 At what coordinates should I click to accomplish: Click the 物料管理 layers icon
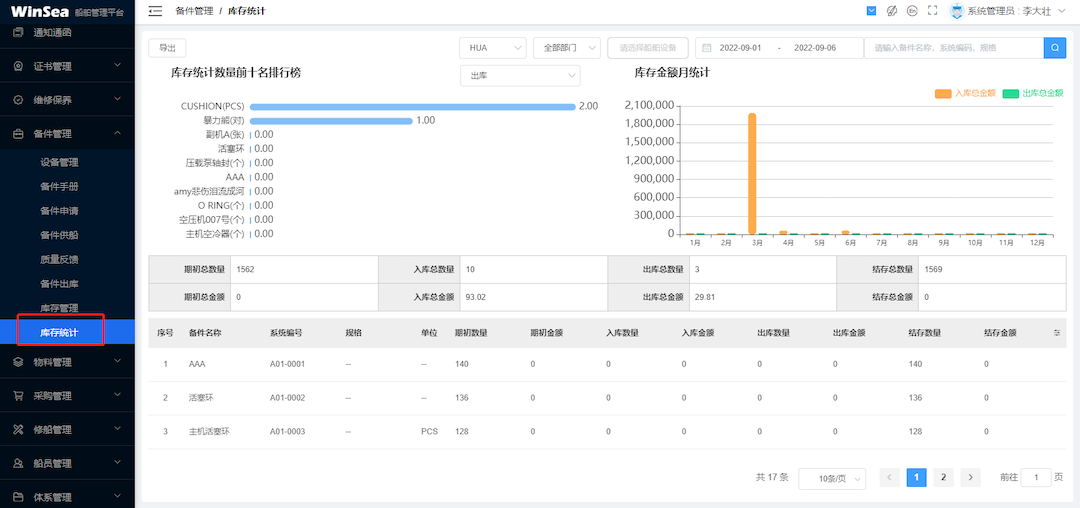coord(19,361)
